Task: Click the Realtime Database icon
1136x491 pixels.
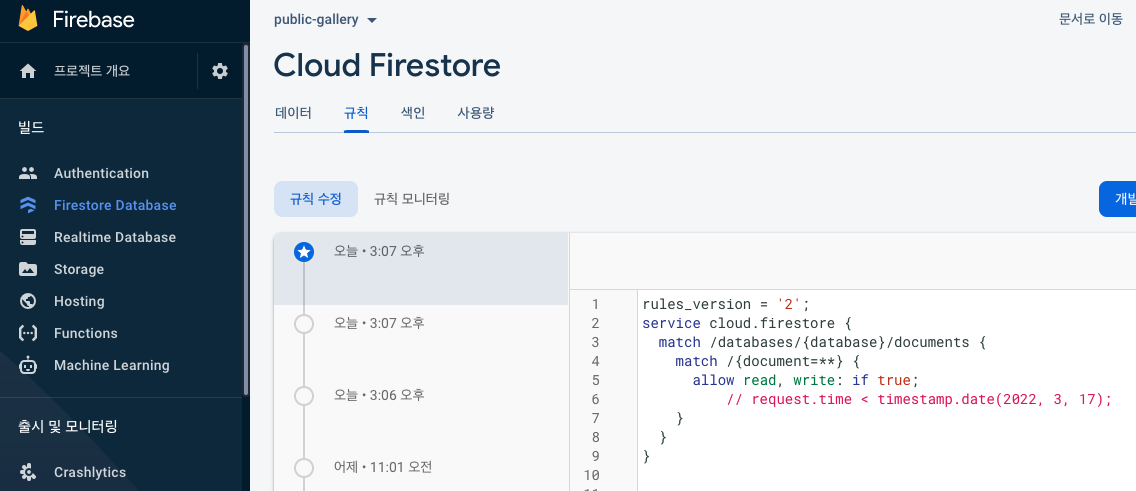Action: (x=28, y=237)
